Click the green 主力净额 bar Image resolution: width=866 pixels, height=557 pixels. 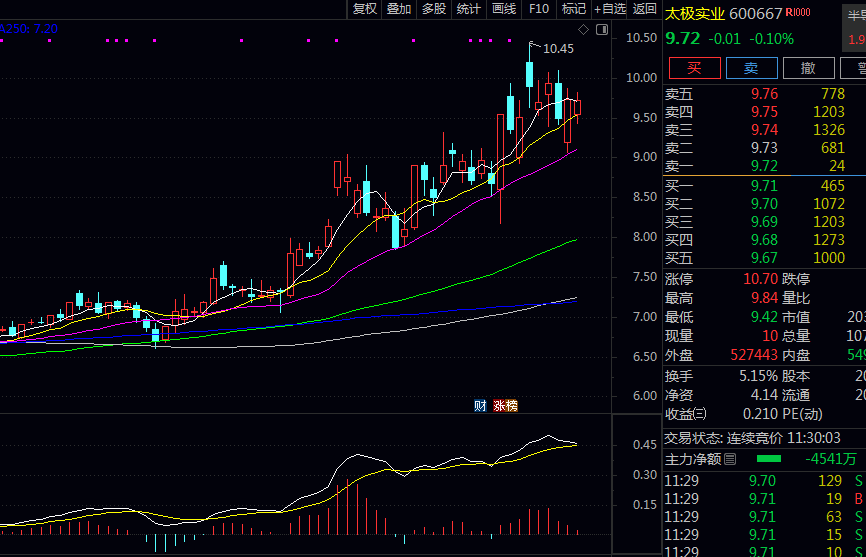(768, 459)
